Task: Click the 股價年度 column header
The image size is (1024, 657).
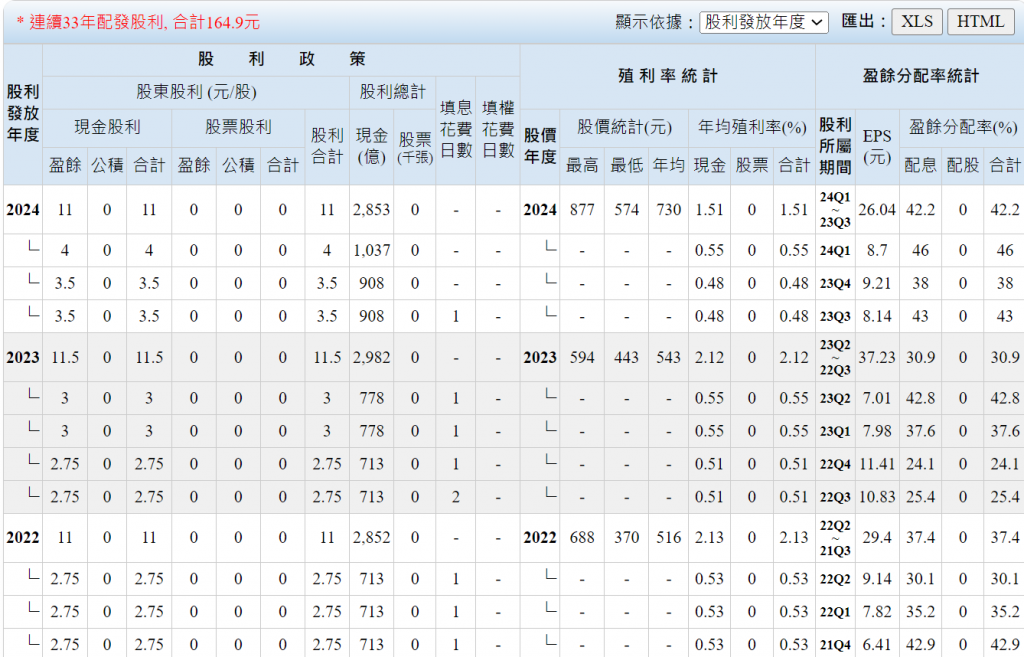Action: tap(540, 146)
